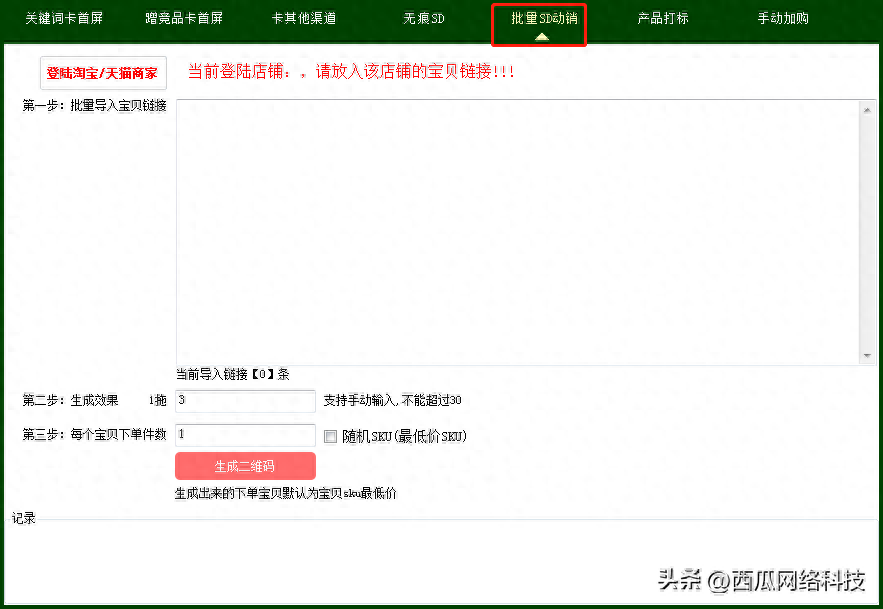This screenshot has width=883, height=609.
Task: Click the 当前导入链接 count label
Action: point(232,374)
